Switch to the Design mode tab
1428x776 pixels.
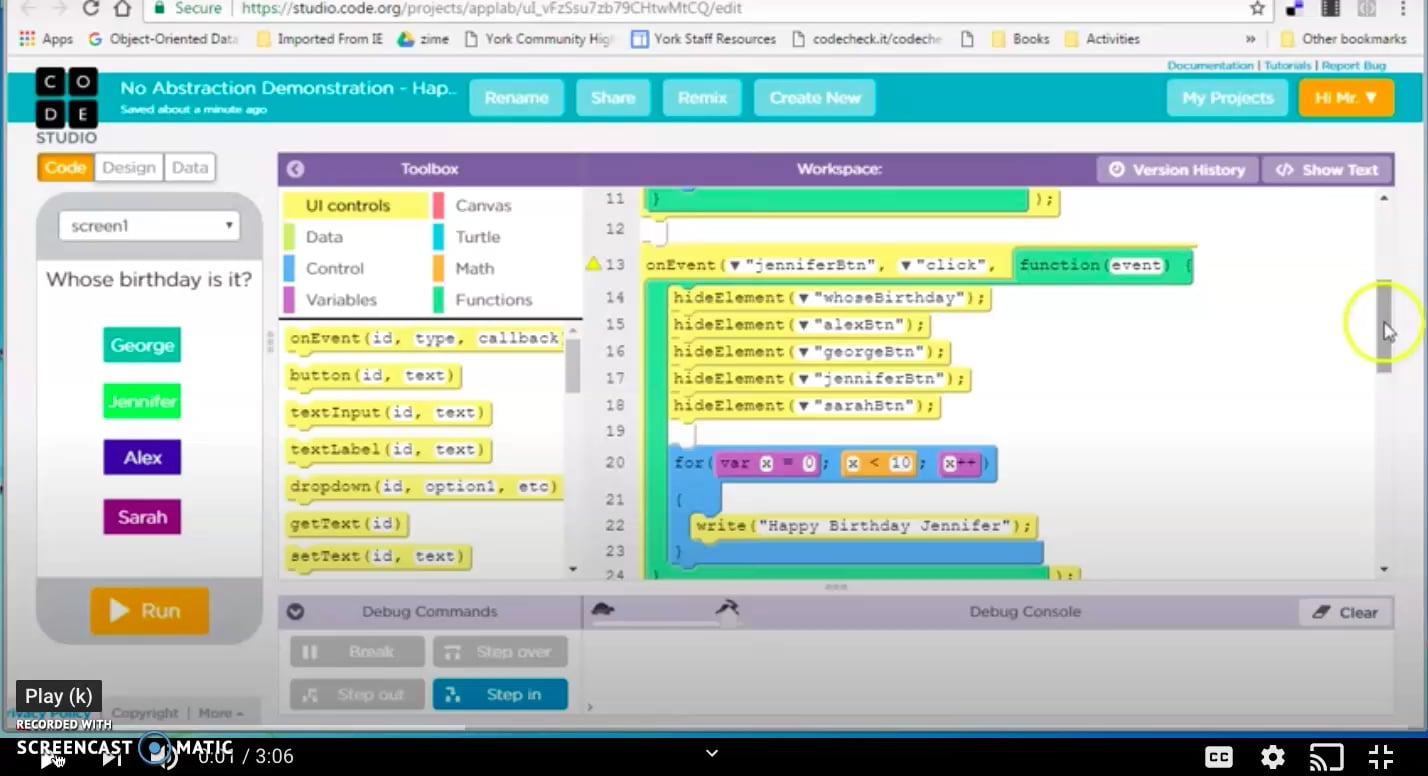coord(129,168)
